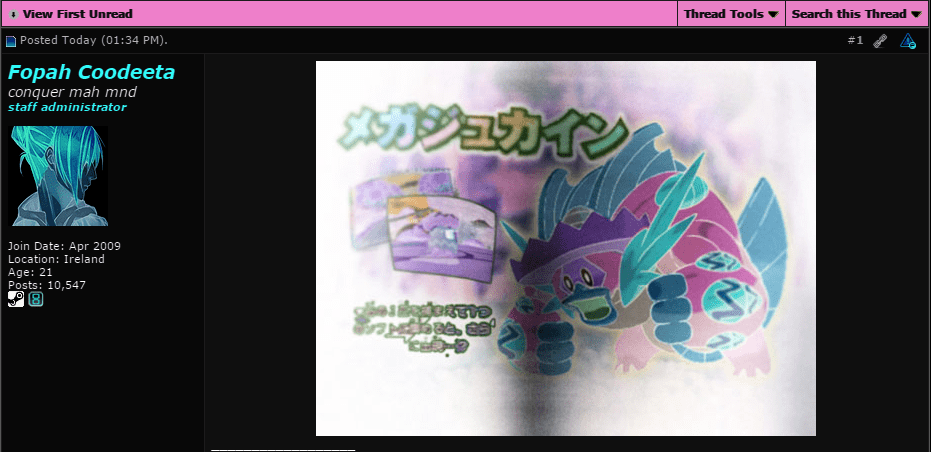Click the View First Unread arrow icon
931x452 pixels.
pyautogui.click(x=13, y=14)
